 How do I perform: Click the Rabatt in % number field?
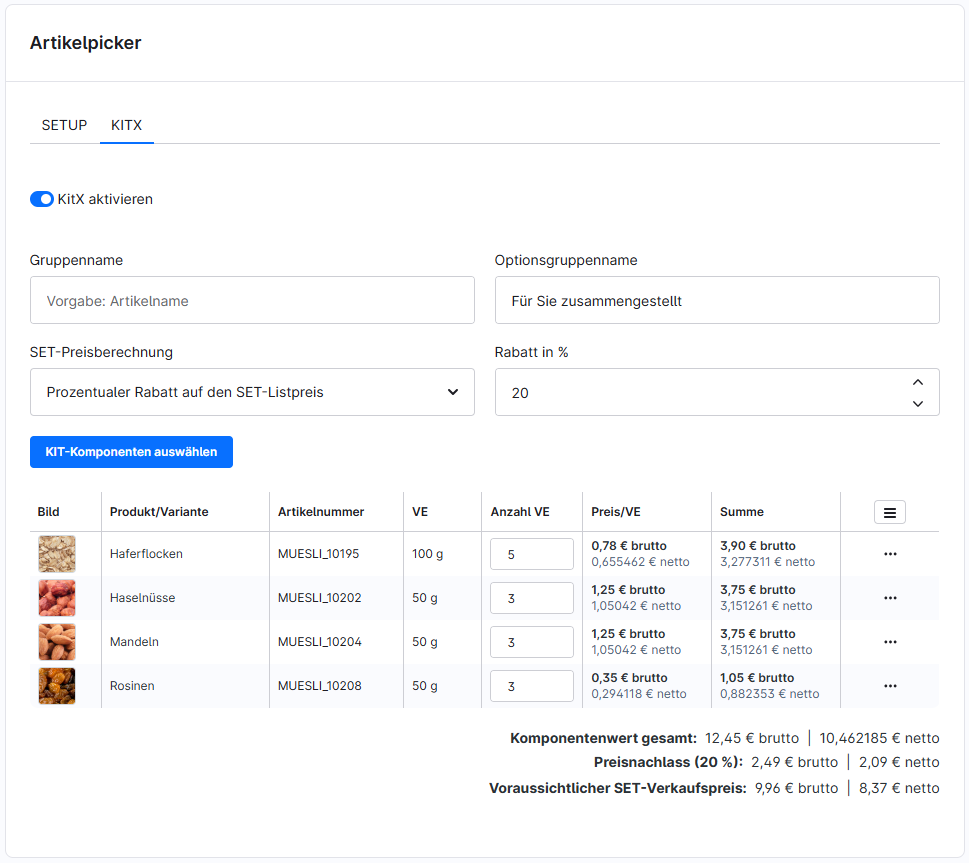point(705,392)
